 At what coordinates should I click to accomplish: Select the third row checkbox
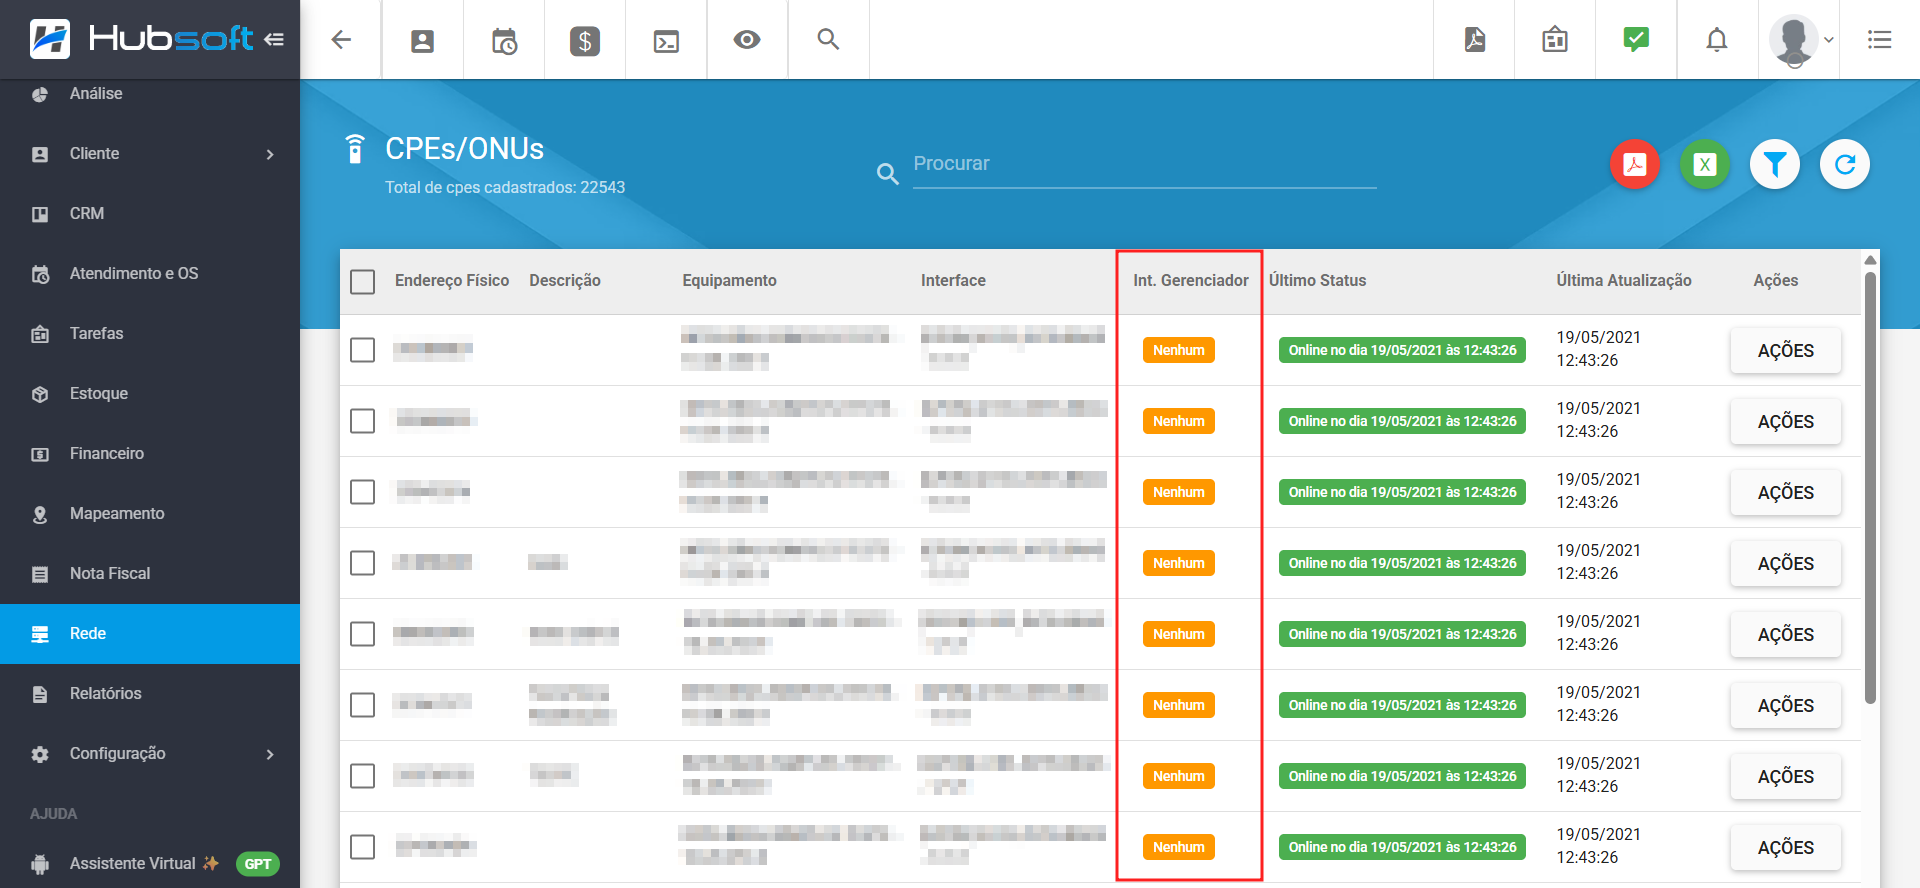[x=363, y=492]
